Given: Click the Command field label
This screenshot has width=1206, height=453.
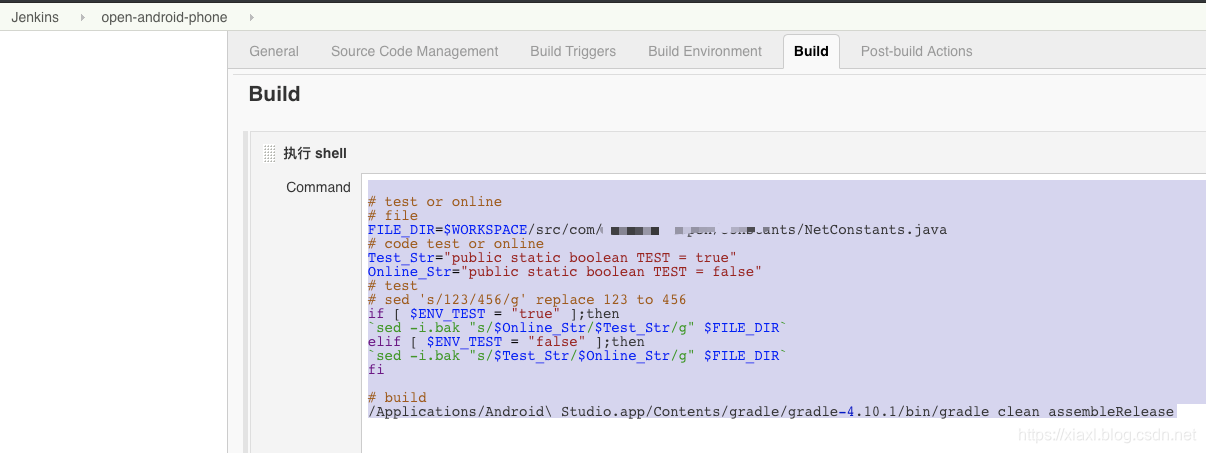Looking at the screenshot, I should click(x=318, y=187).
